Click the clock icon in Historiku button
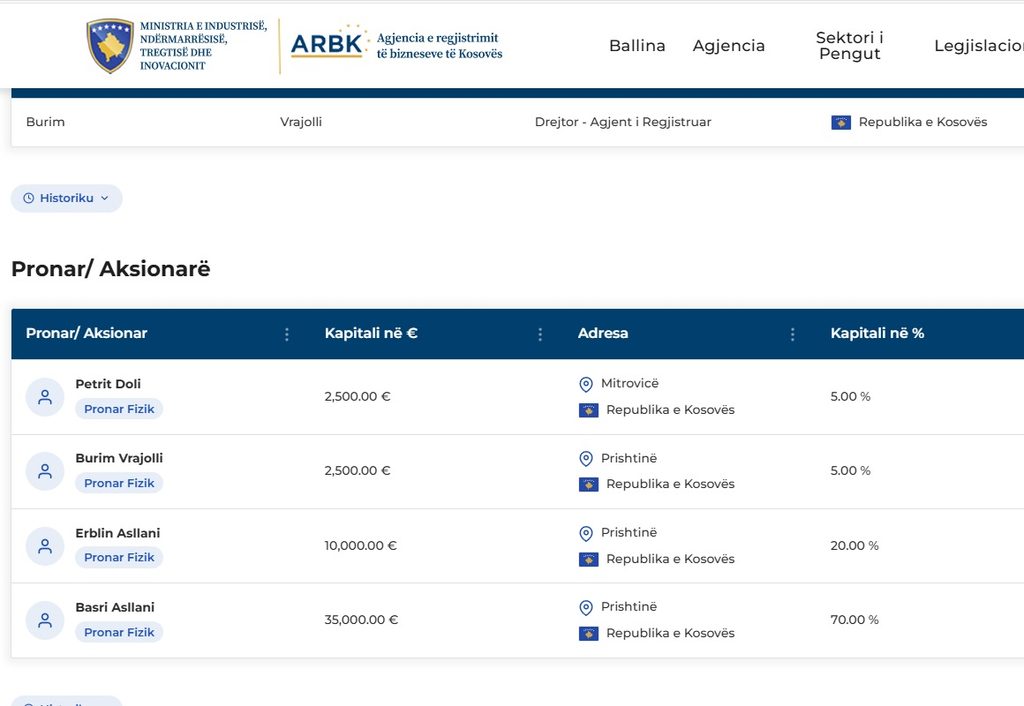 click(x=29, y=198)
